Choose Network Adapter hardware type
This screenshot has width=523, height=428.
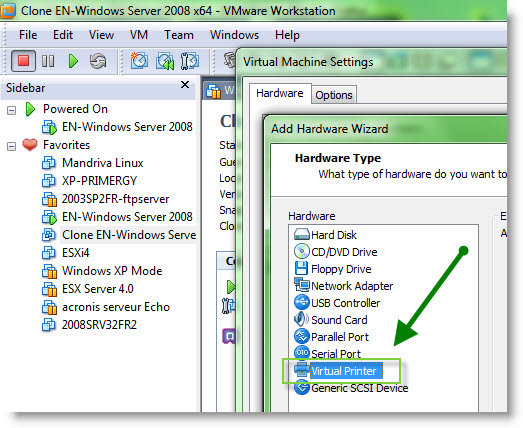click(x=352, y=286)
